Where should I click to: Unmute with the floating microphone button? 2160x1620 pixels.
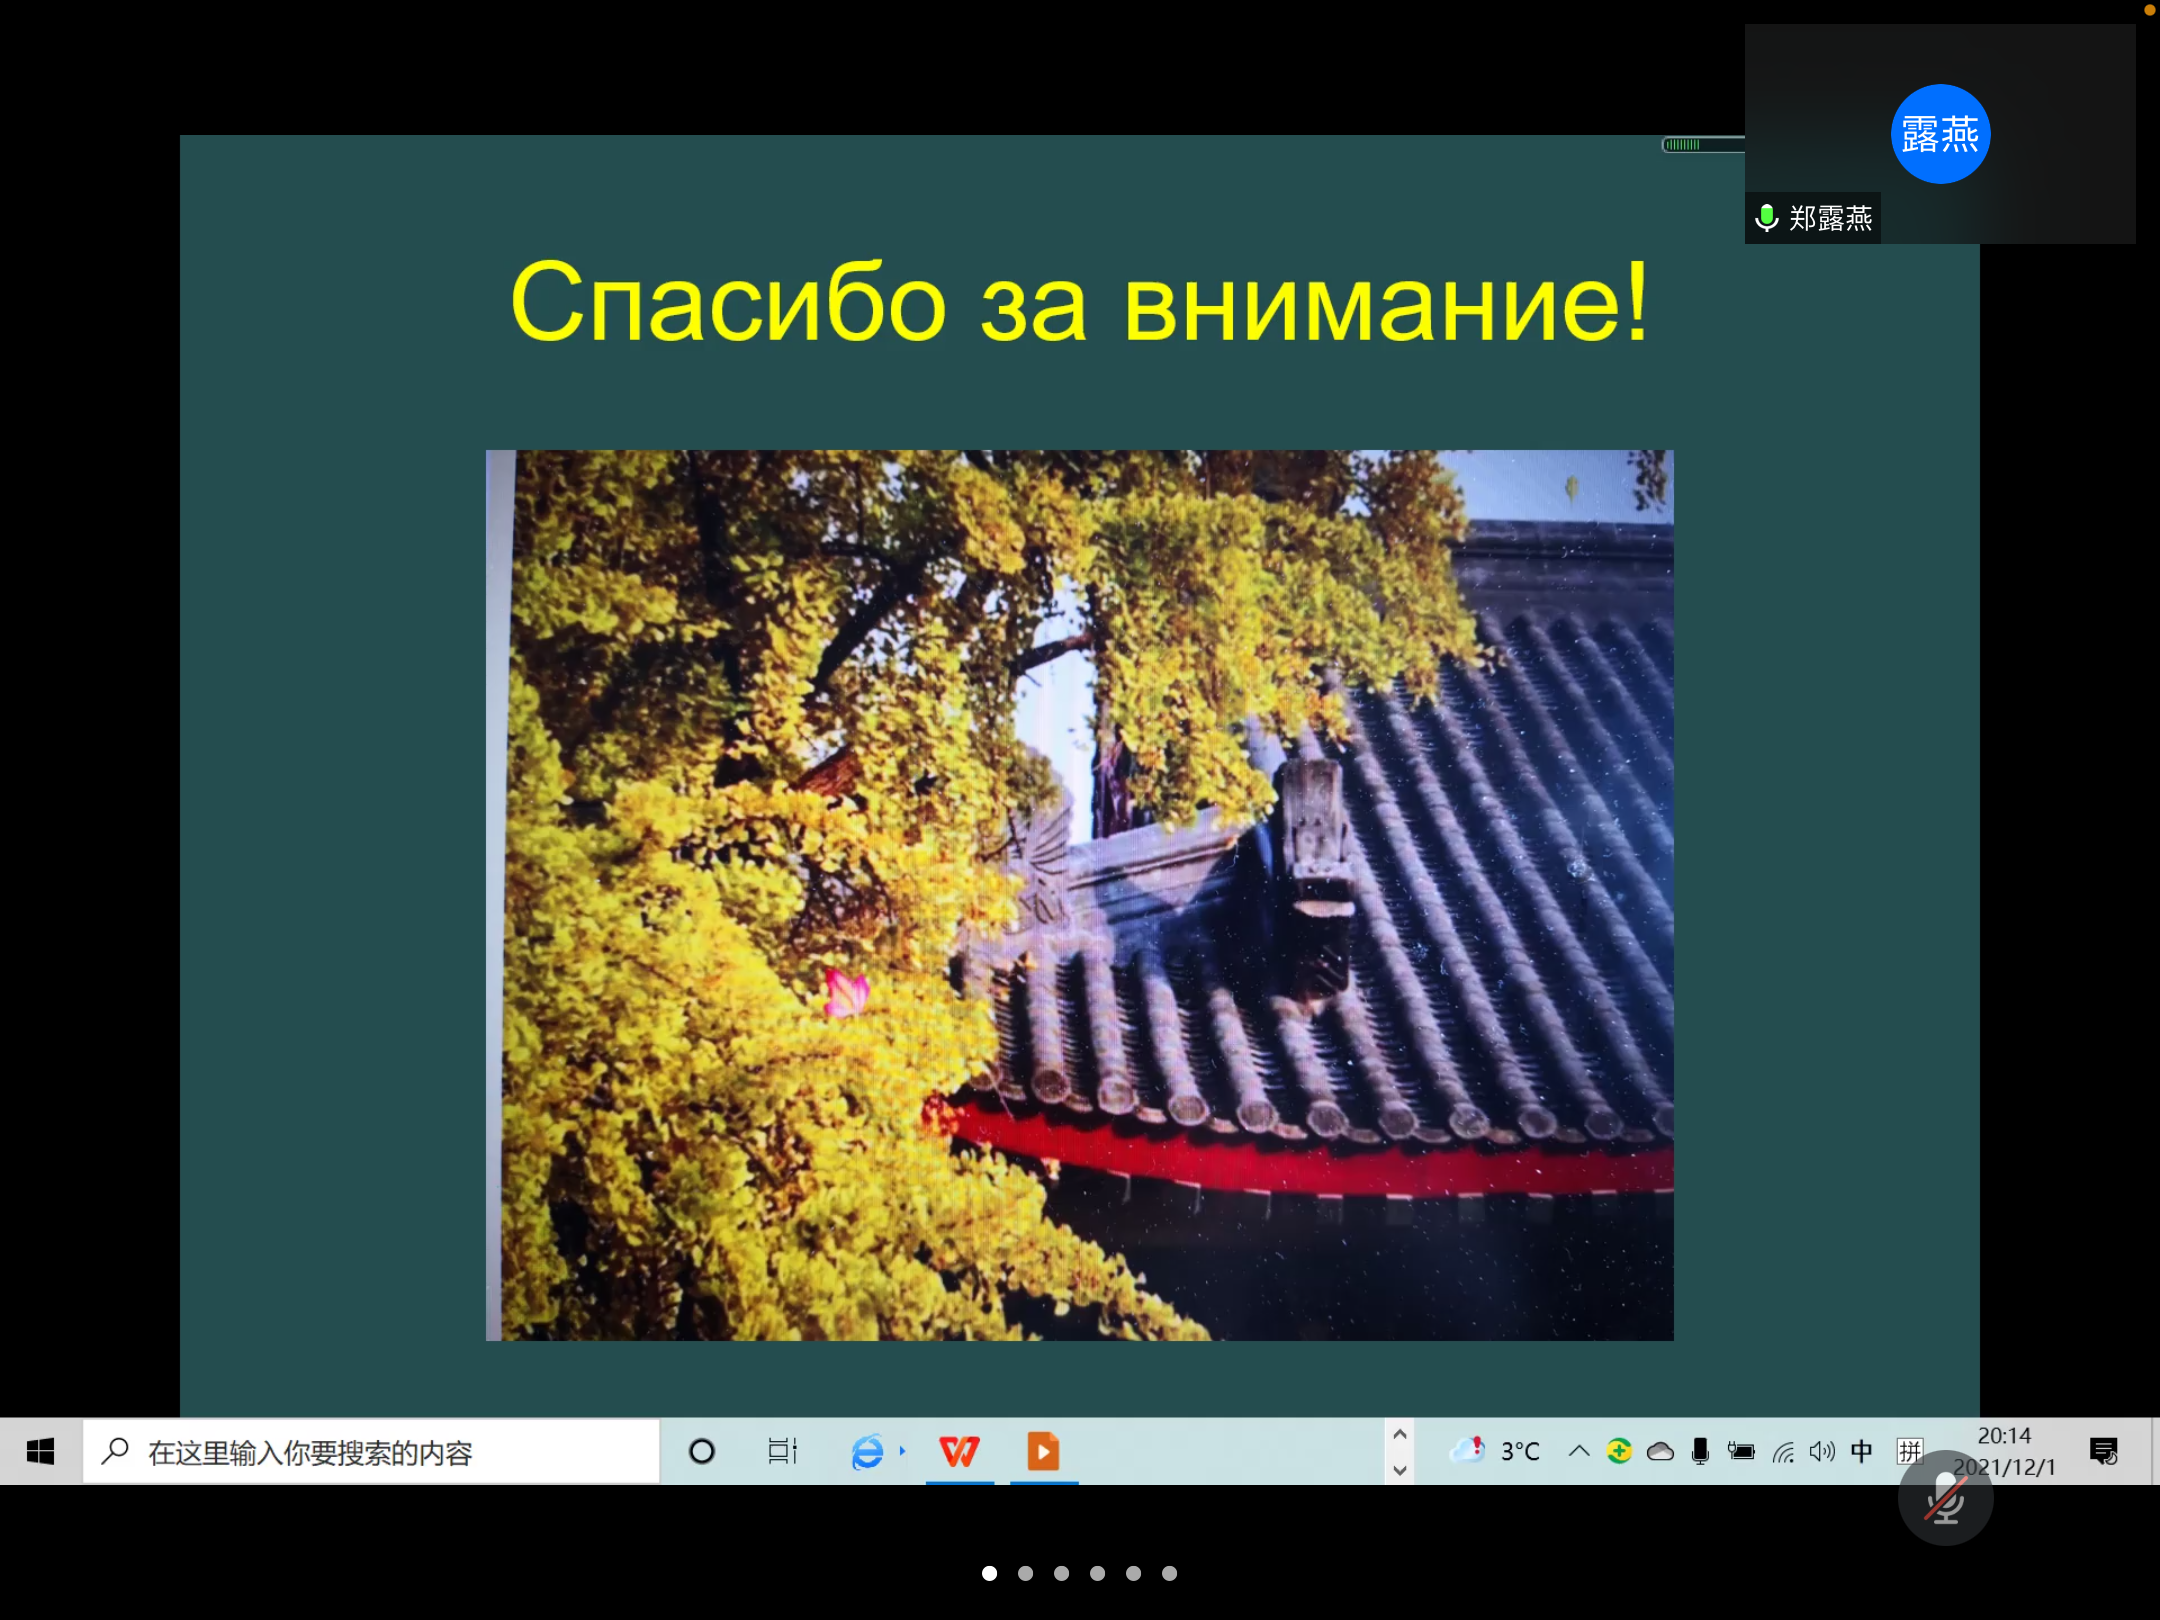1945,1498
